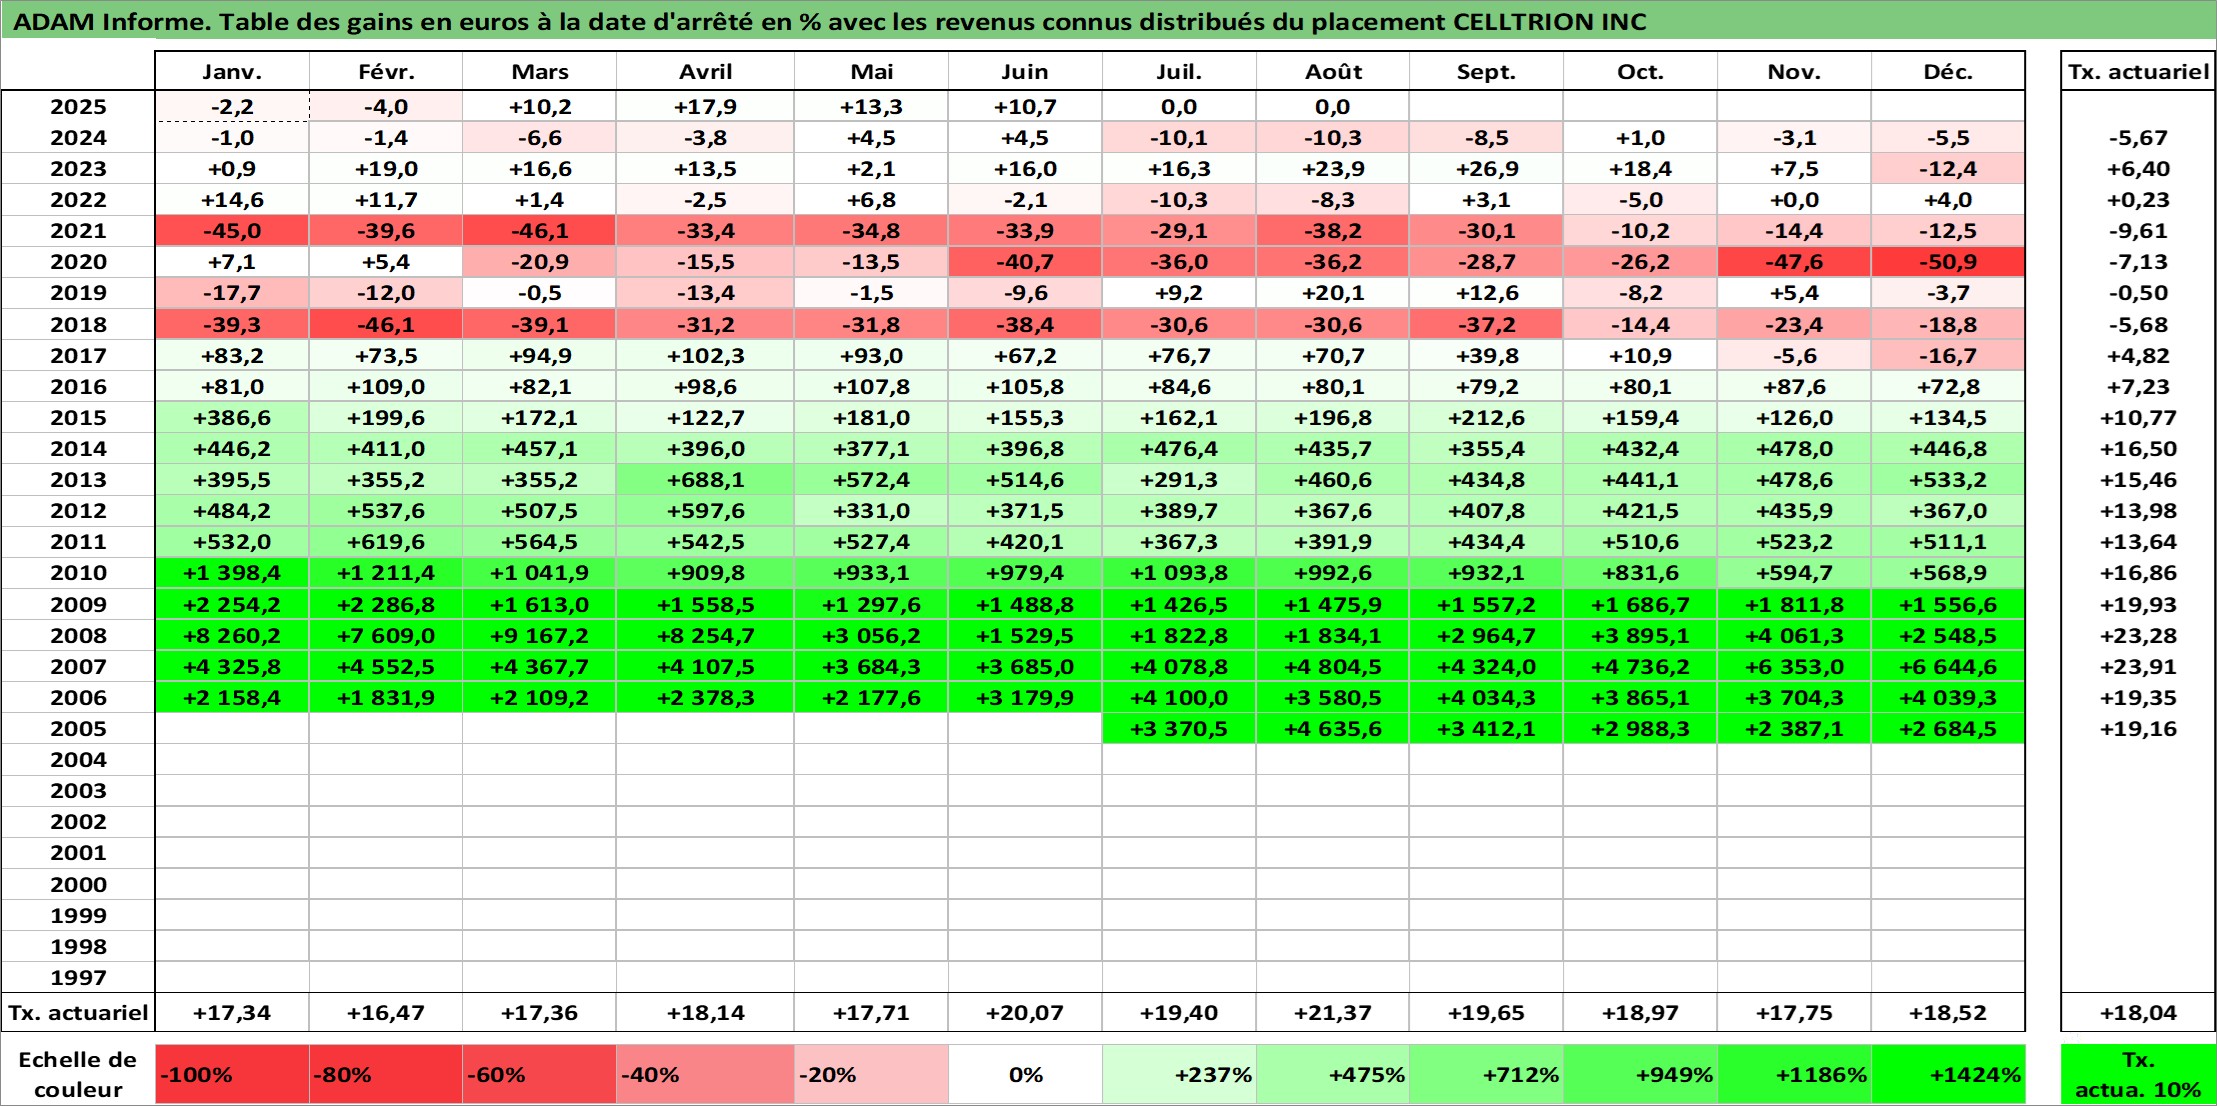Click the +597,6 cell in 2012
2217x1106 pixels.
click(x=705, y=511)
